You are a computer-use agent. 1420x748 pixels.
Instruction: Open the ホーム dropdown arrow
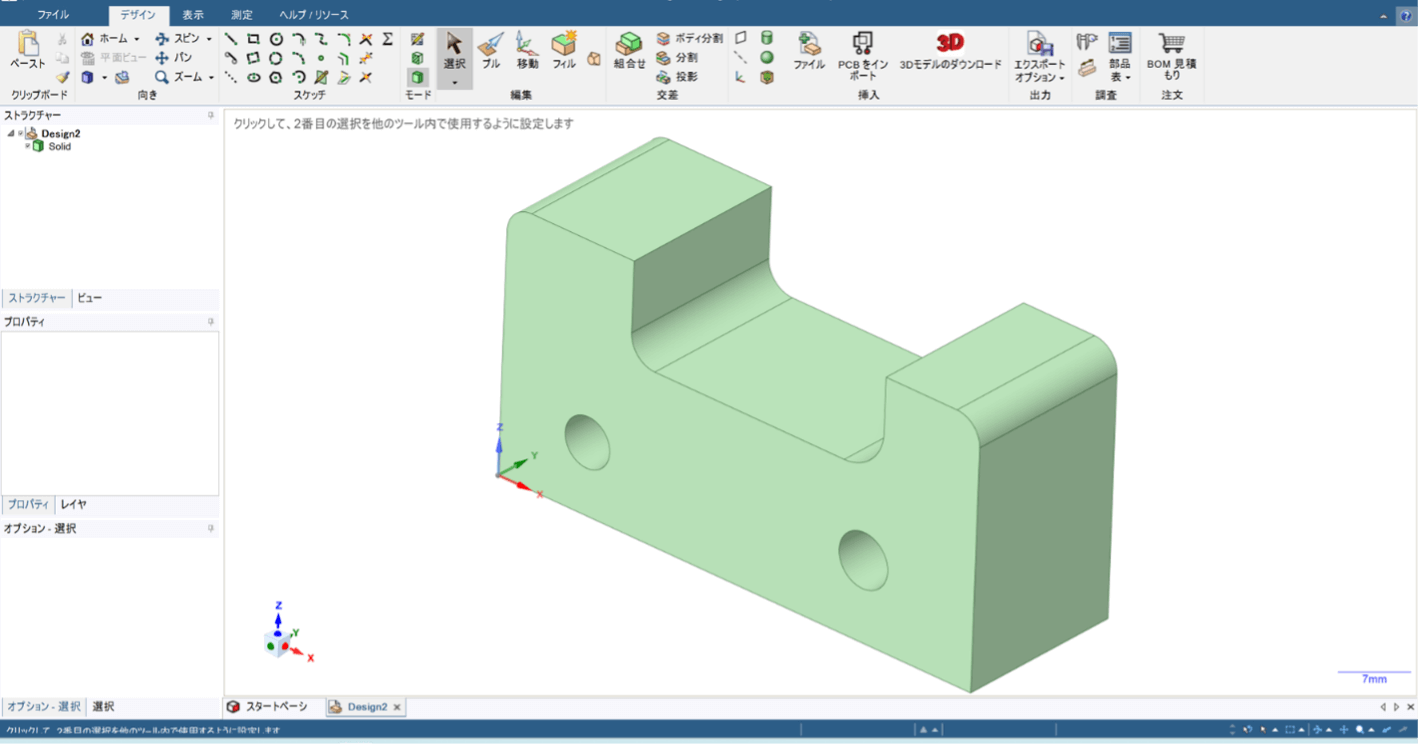coord(137,40)
